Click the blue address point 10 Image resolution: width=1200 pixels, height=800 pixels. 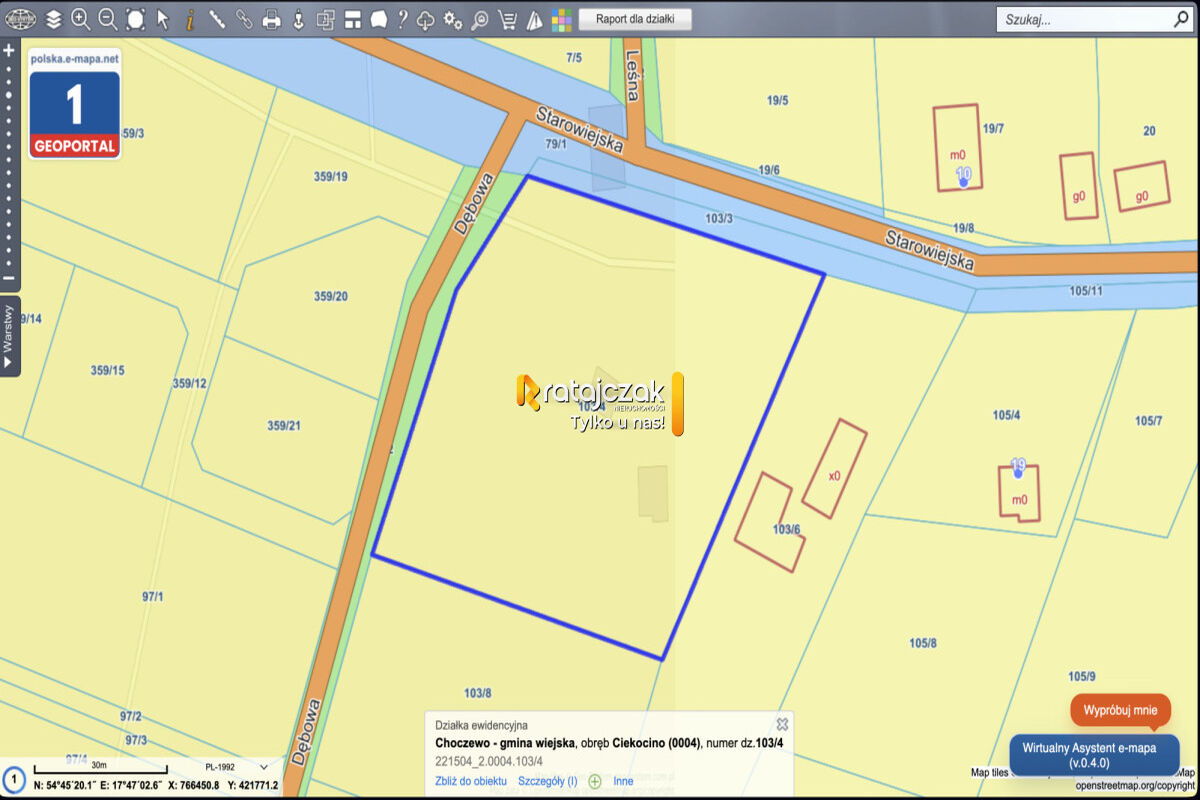point(964,178)
